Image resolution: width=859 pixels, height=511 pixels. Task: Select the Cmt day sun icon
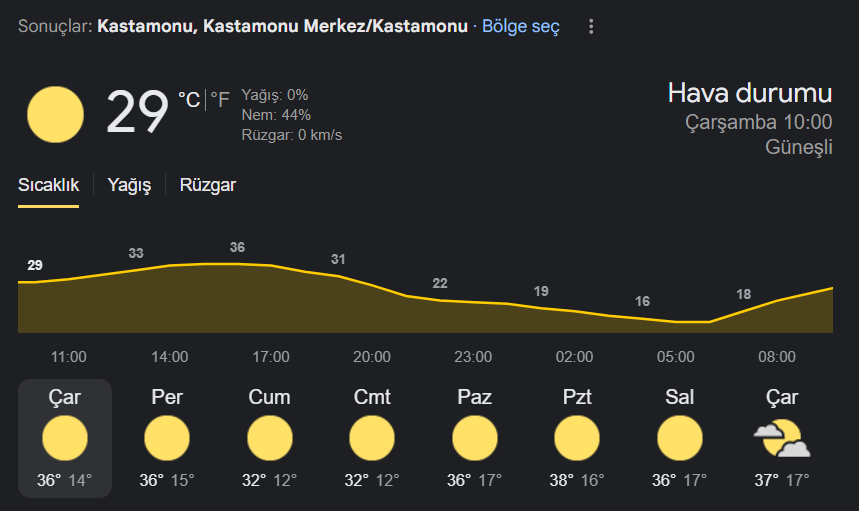point(372,438)
